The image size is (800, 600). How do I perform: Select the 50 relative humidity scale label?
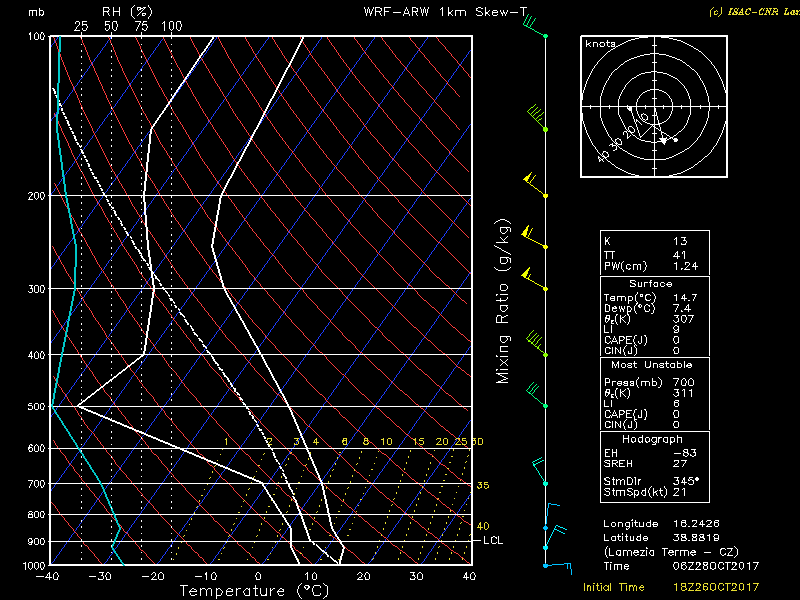[111, 26]
